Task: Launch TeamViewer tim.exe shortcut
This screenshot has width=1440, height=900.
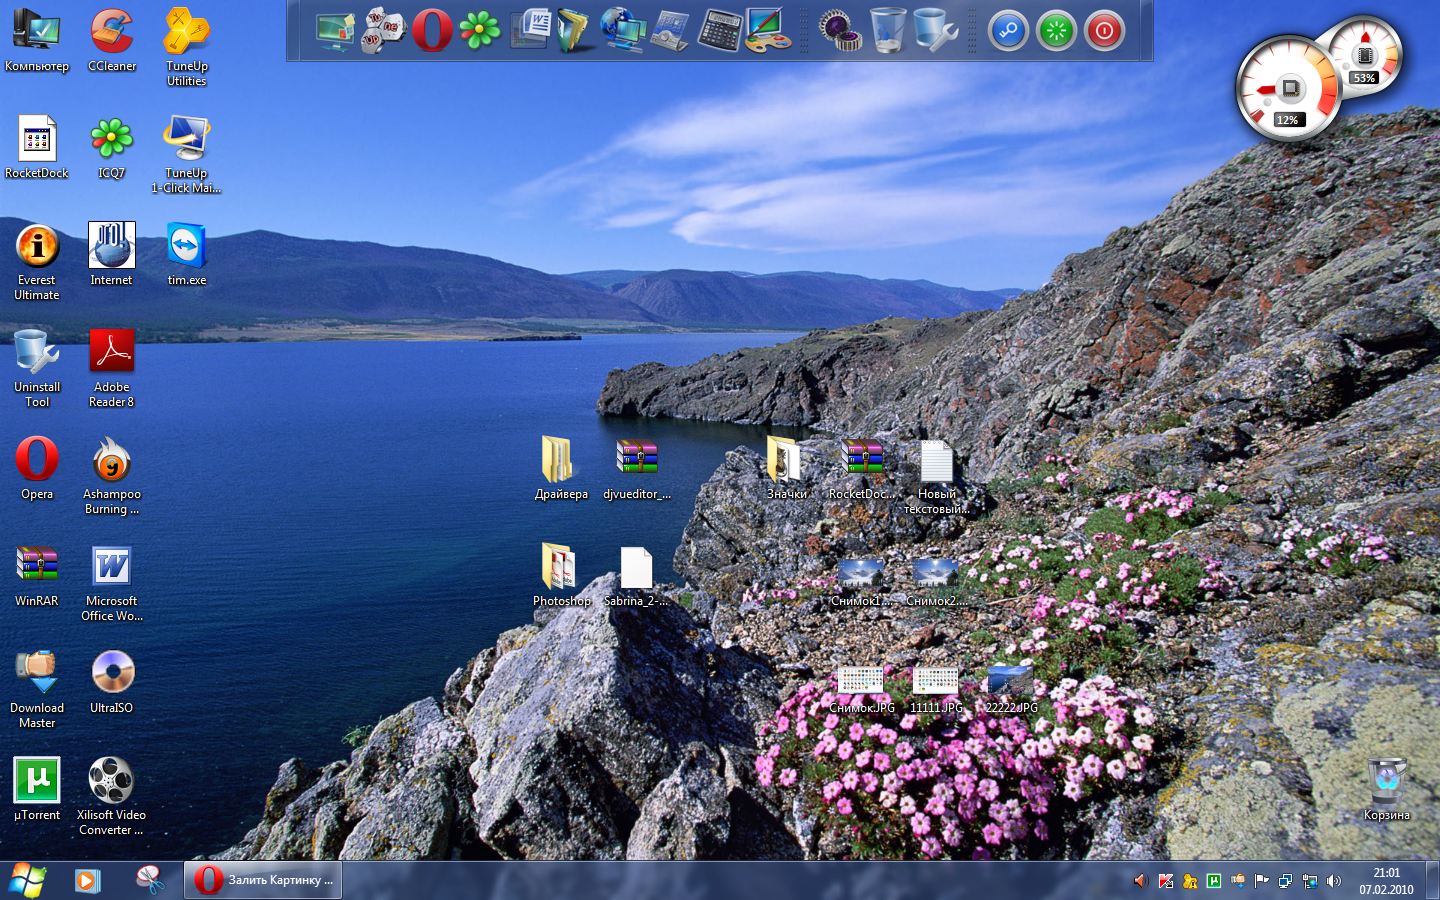Action: pos(186,247)
